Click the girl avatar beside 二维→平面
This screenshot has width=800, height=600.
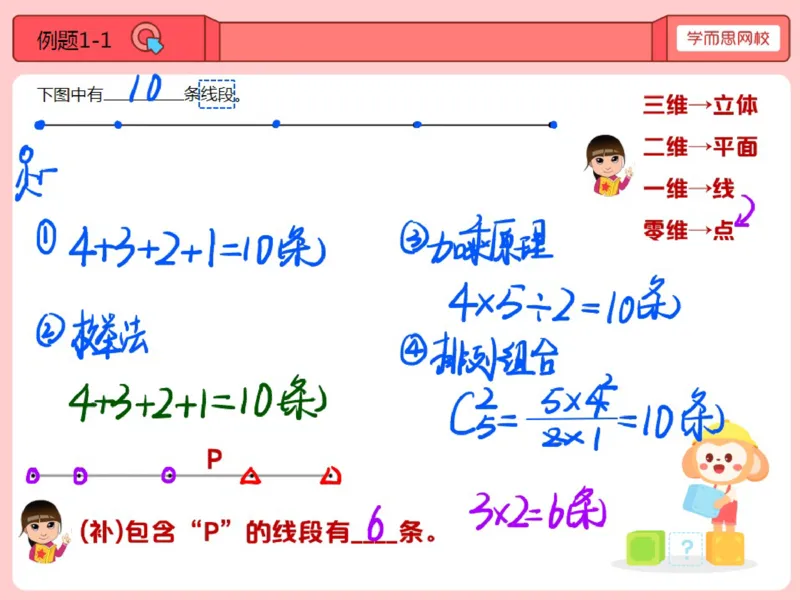[607, 164]
